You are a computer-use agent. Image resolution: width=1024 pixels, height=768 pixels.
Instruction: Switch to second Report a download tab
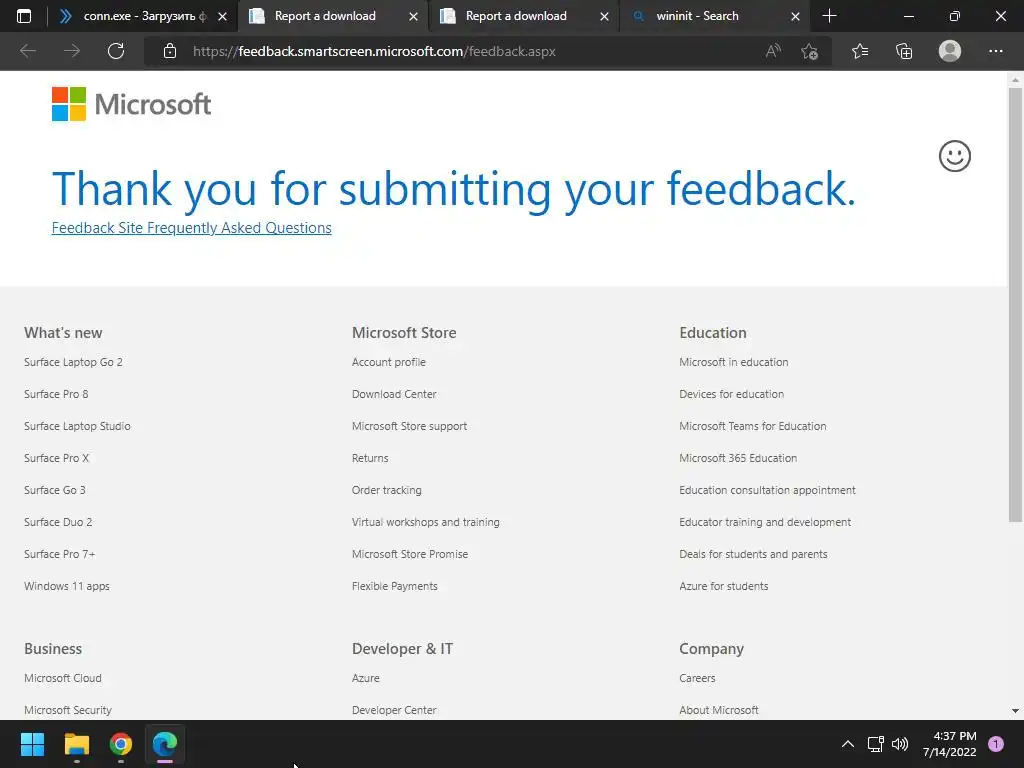pyautogui.click(x=516, y=16)
